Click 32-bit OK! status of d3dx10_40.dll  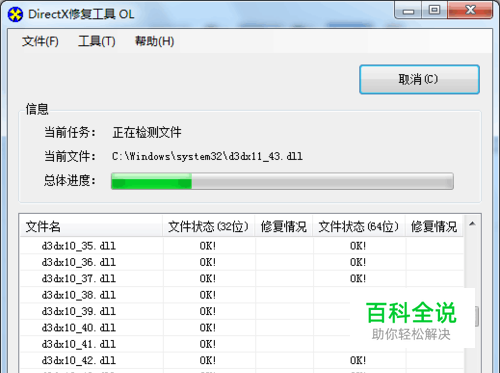click(x=208, y=328)
